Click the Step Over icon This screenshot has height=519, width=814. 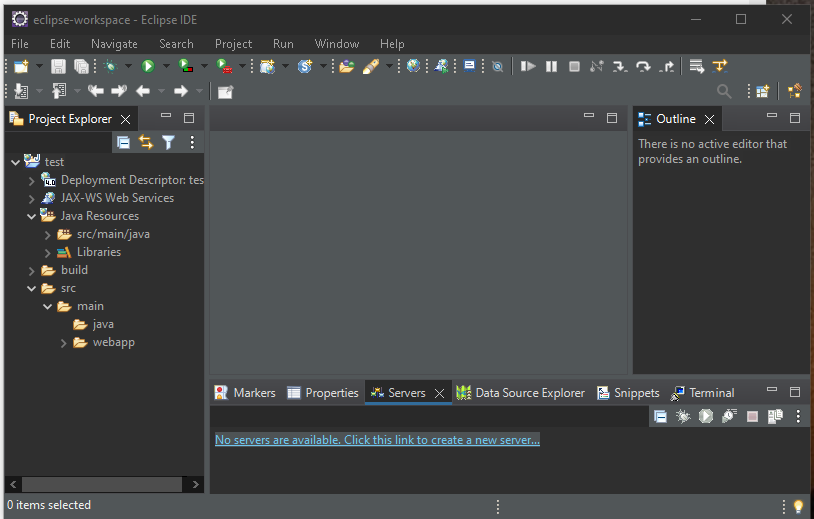(643, 66)
